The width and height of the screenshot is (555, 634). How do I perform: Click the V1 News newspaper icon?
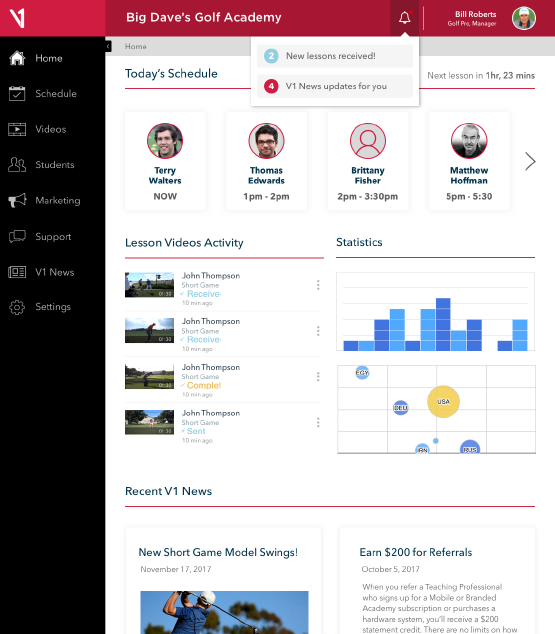pyautogui.click(x=17, y=272)
